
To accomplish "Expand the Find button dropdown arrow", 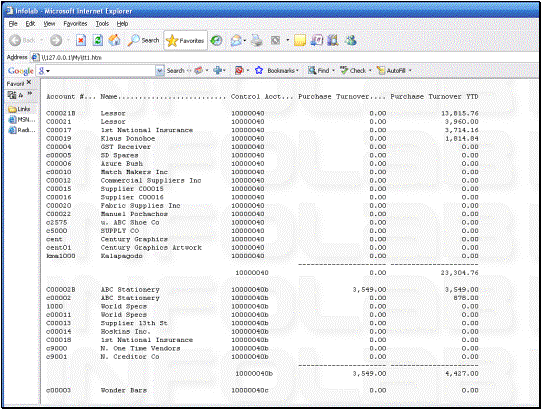I will pyautogui.click(x=333, y=71).
